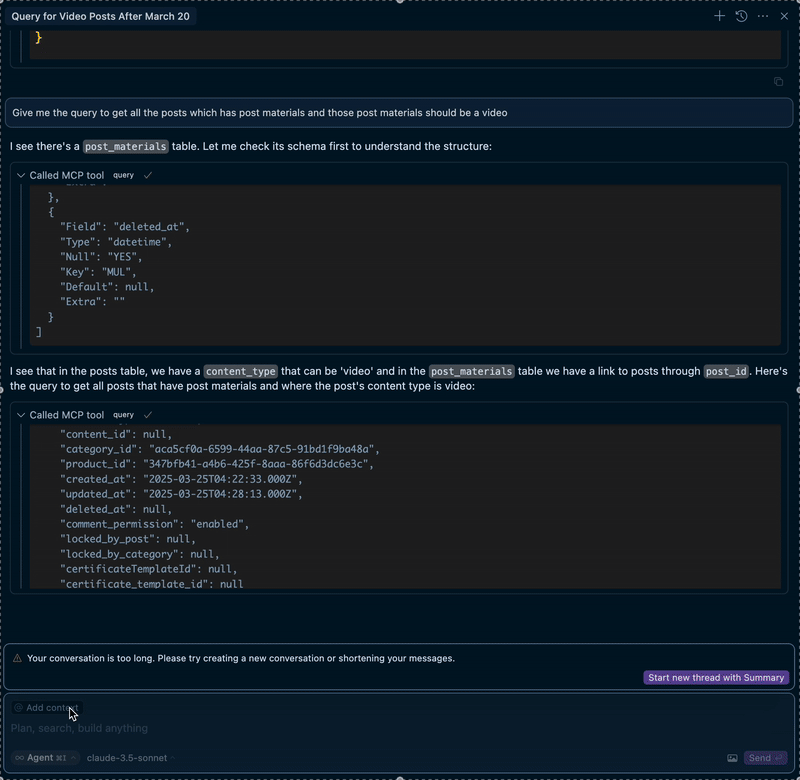Select the chat tab titled Query for Video Posts
Screen dimensions: 800x780
tap(103, 17)
